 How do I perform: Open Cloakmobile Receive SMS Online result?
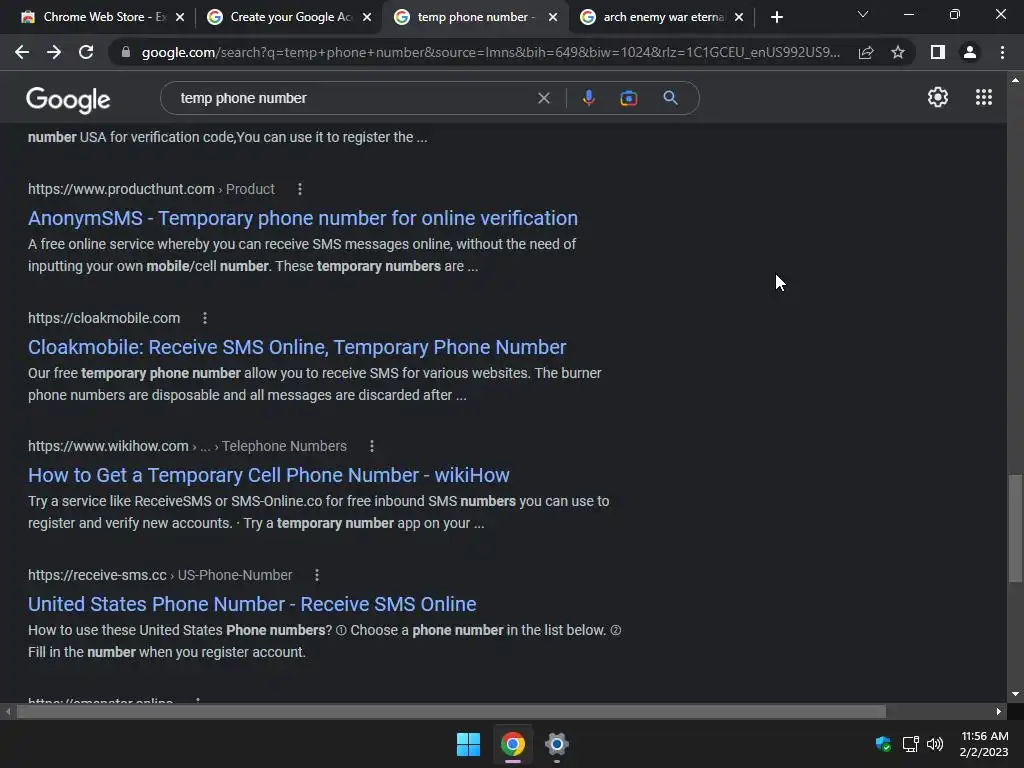297,347
